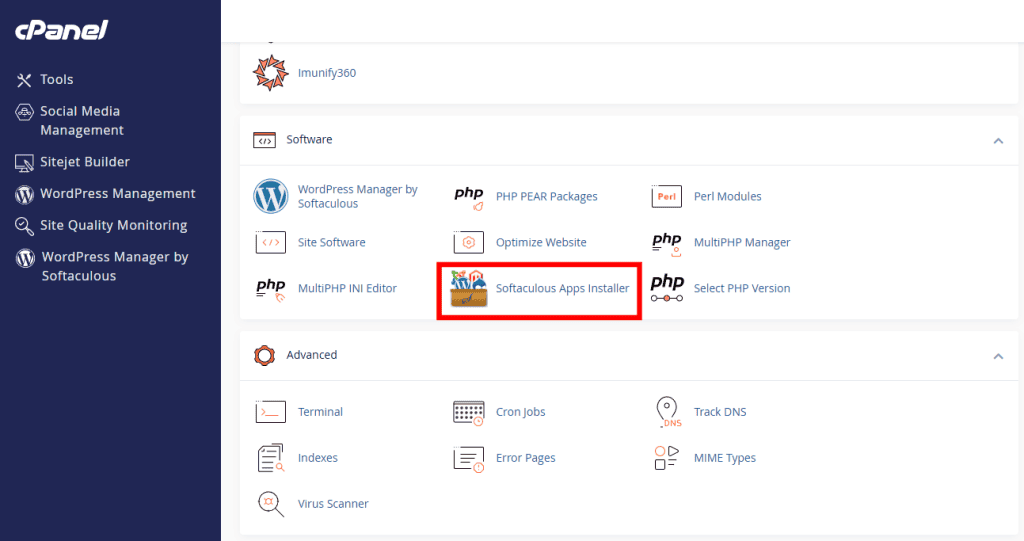This screenshot has height=541, width=1024.
Task: Click Virus Scanner magnifier icon
Action: (x=270, y=504)
